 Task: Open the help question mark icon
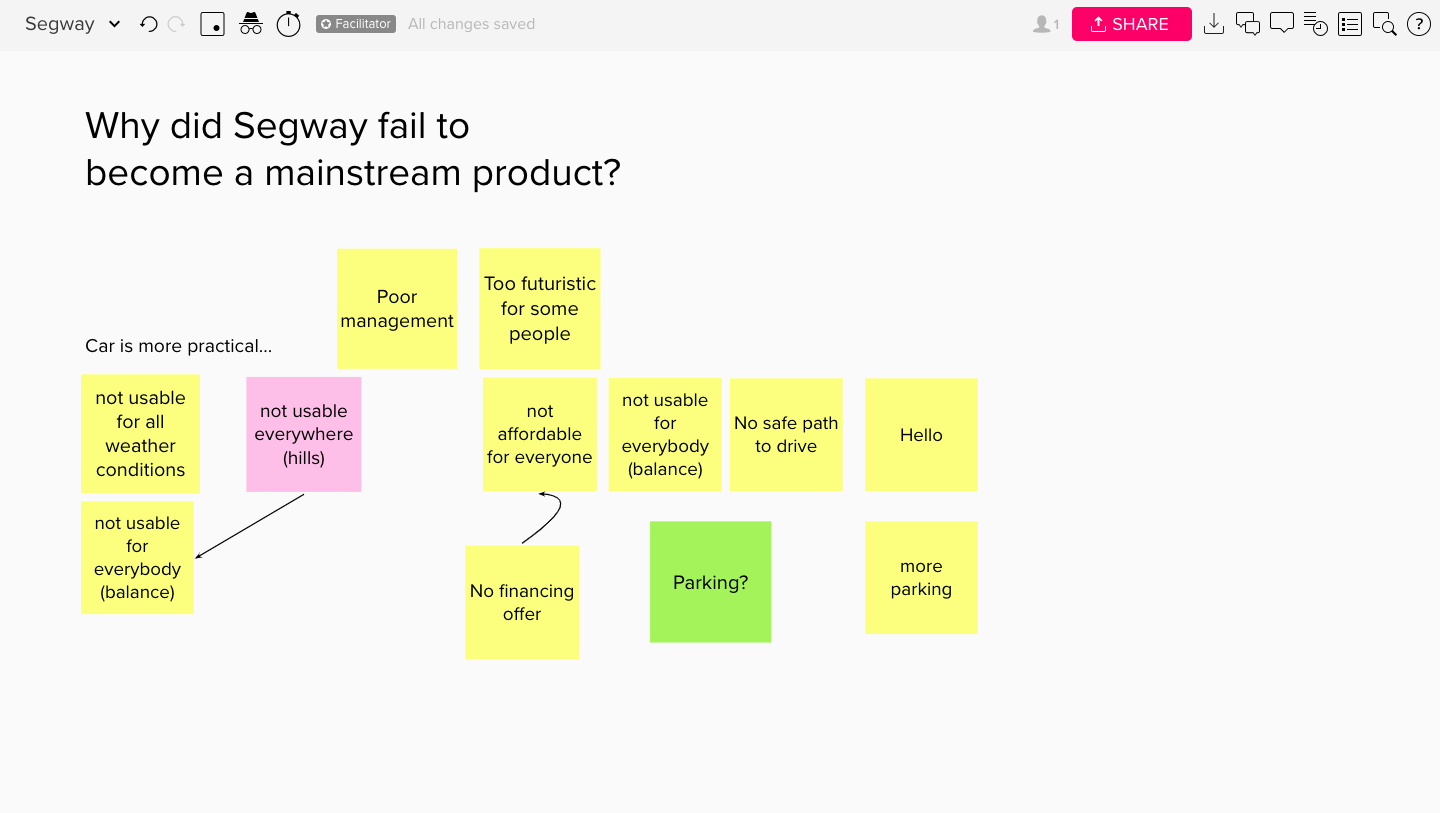[1418, 24]
